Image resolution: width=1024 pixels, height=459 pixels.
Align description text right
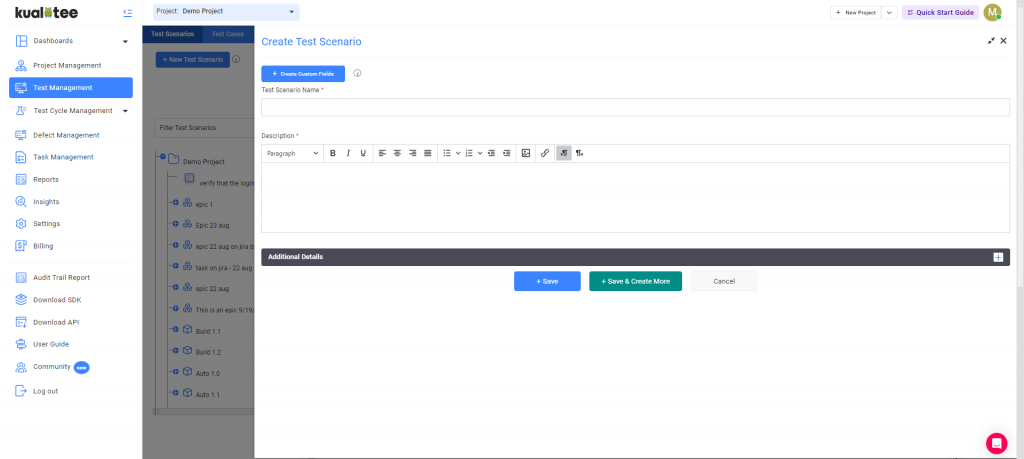click(x=412, y=153)
